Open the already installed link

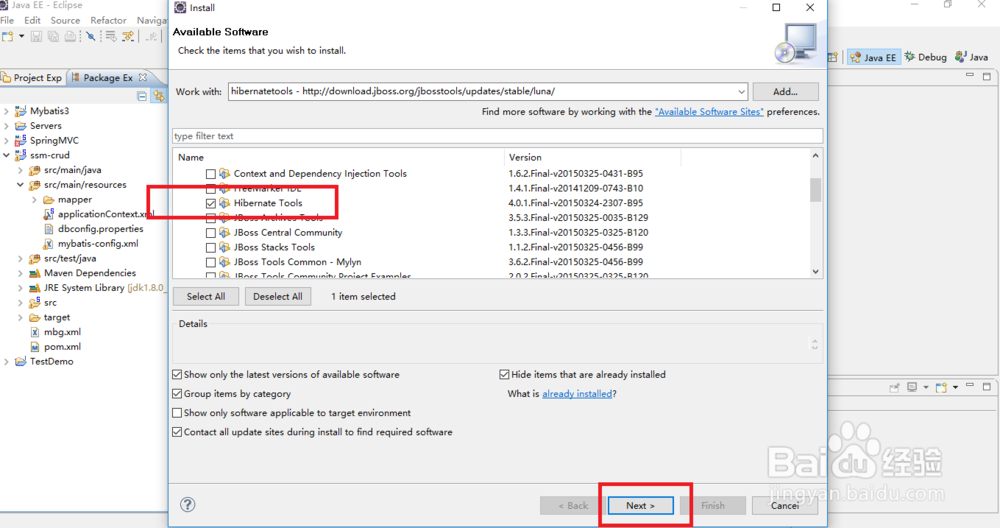[577, 394]
